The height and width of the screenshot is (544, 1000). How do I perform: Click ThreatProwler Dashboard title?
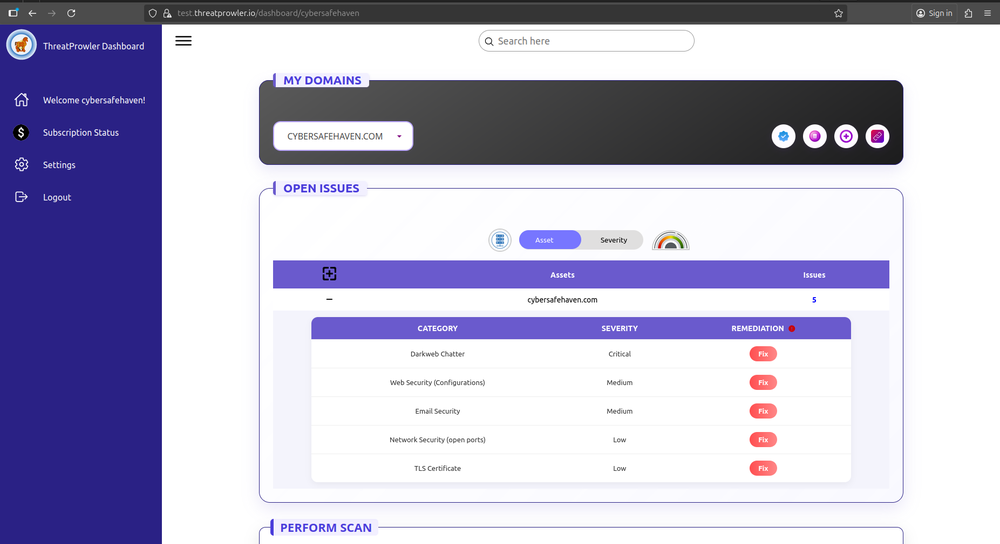pyautogui.click(x=93, y=46)
